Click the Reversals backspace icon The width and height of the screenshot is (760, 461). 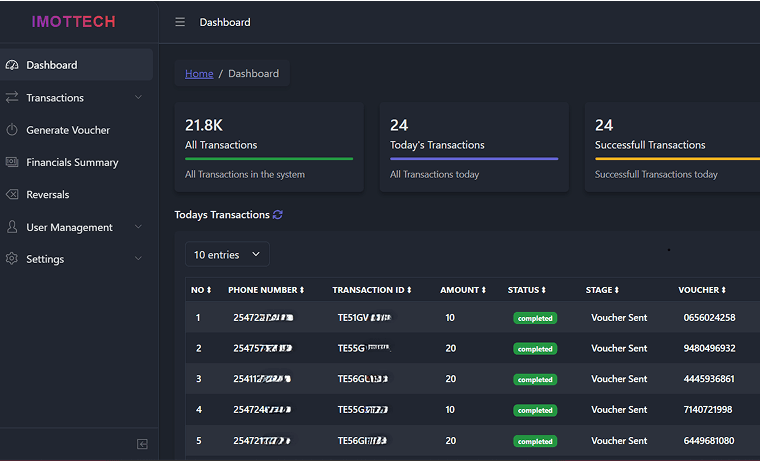tap(12, 194)
